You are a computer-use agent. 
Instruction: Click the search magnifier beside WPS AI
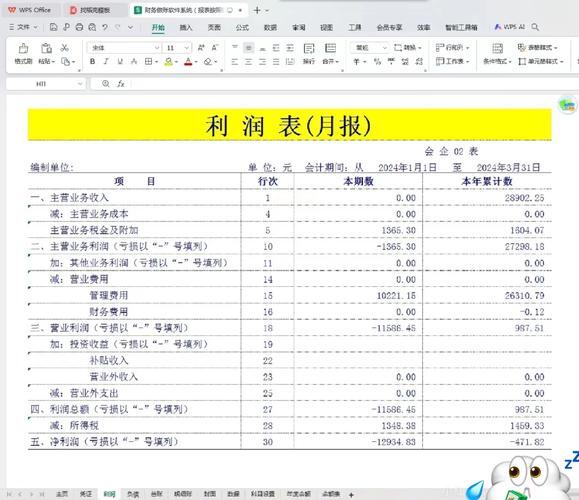[535, 27]
